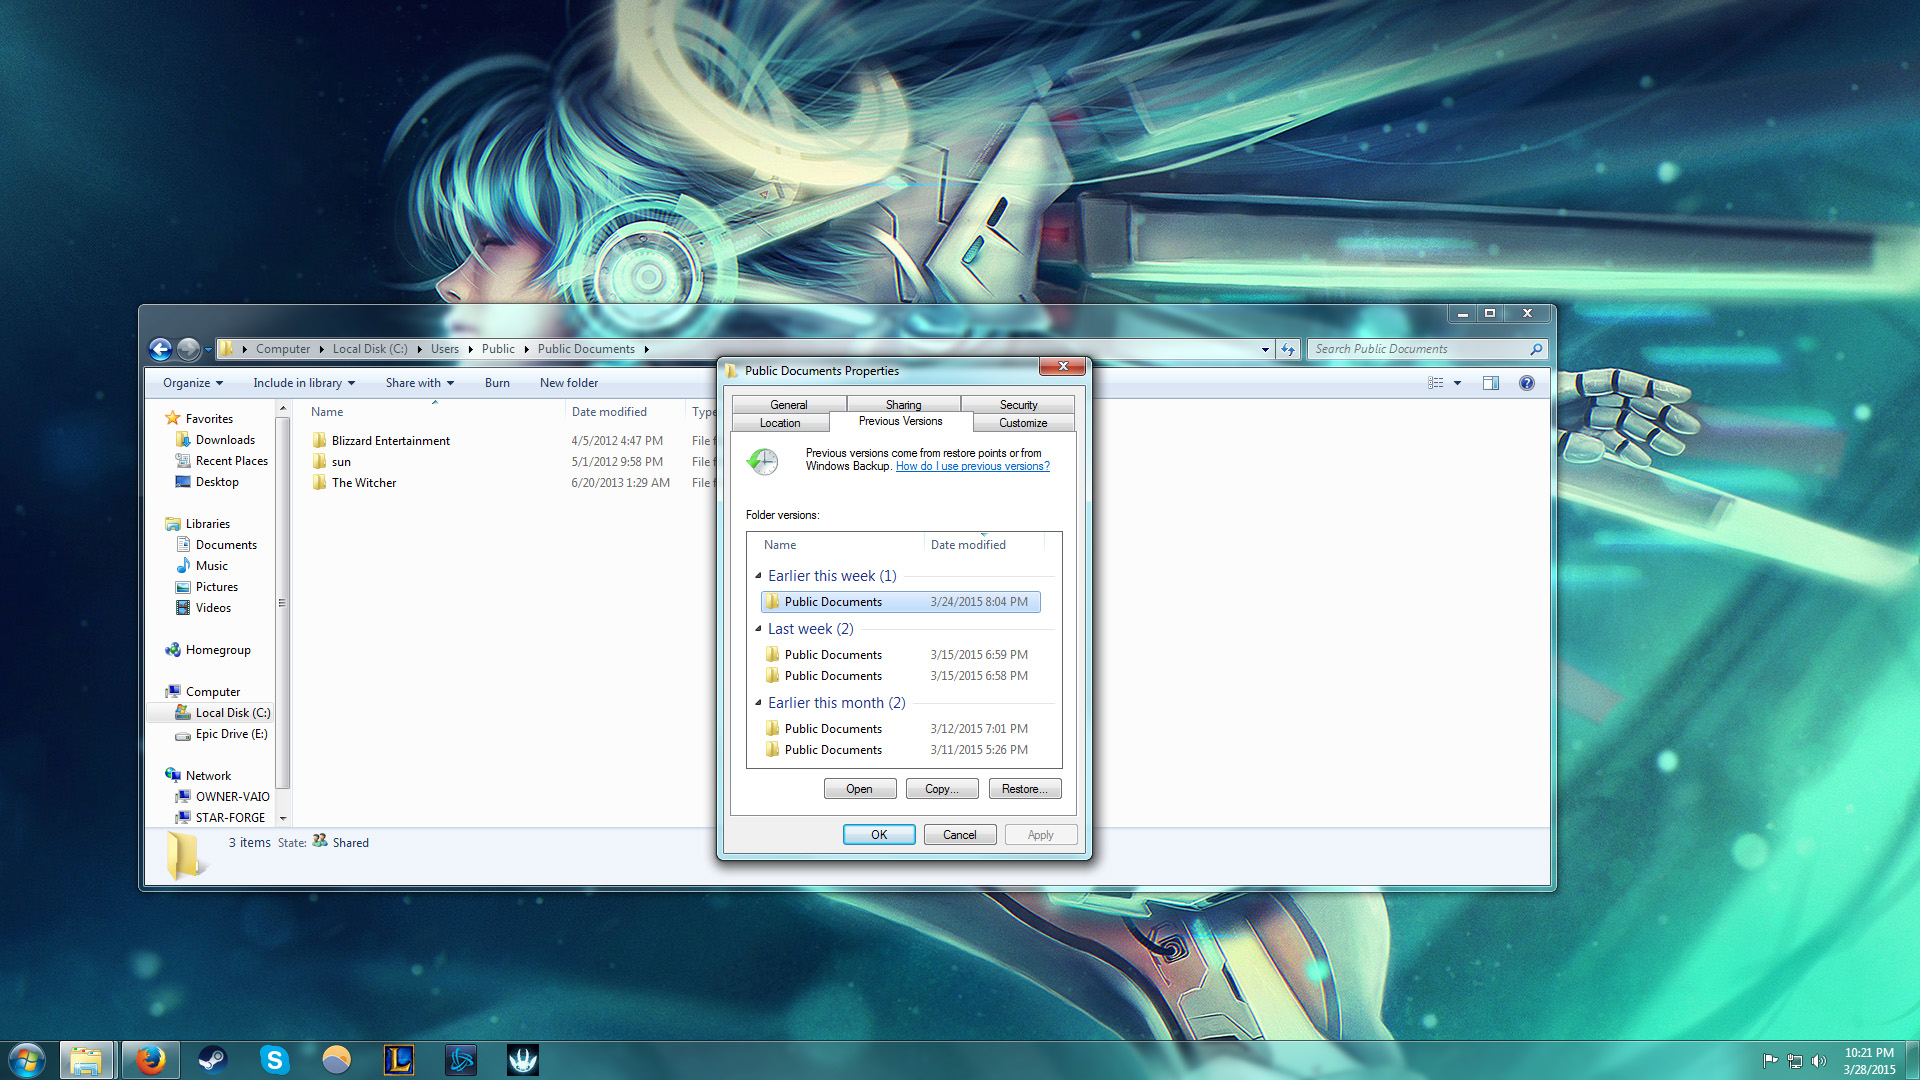Click the Back arrow in Explorer
Image resolution: width=1920 pixels, height=1080 pixels.
160,349
